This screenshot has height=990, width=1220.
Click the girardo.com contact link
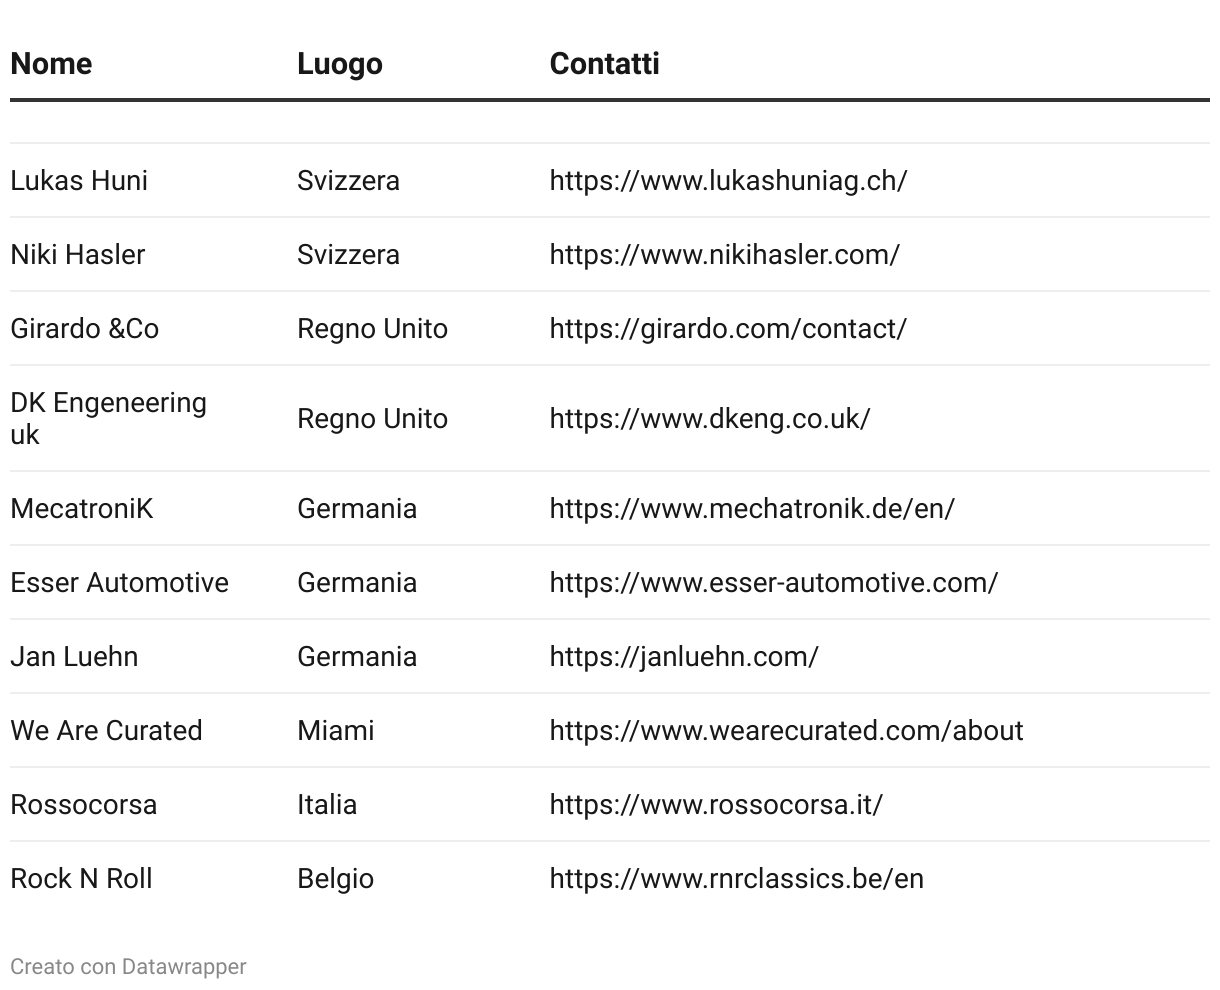[728, 329]
